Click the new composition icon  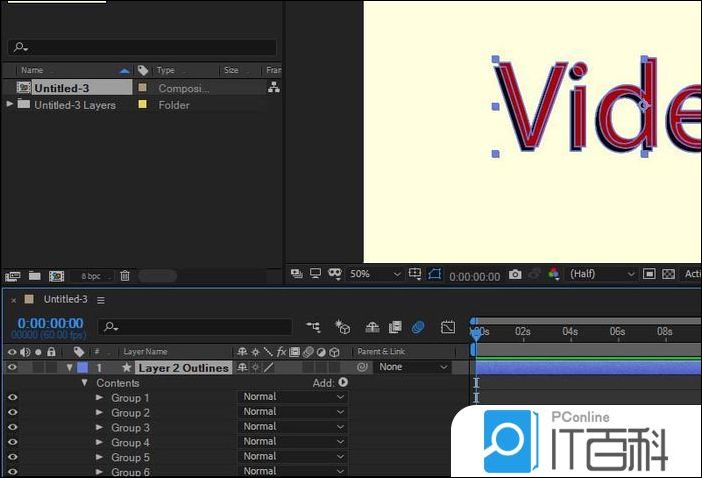coord(57,276)
